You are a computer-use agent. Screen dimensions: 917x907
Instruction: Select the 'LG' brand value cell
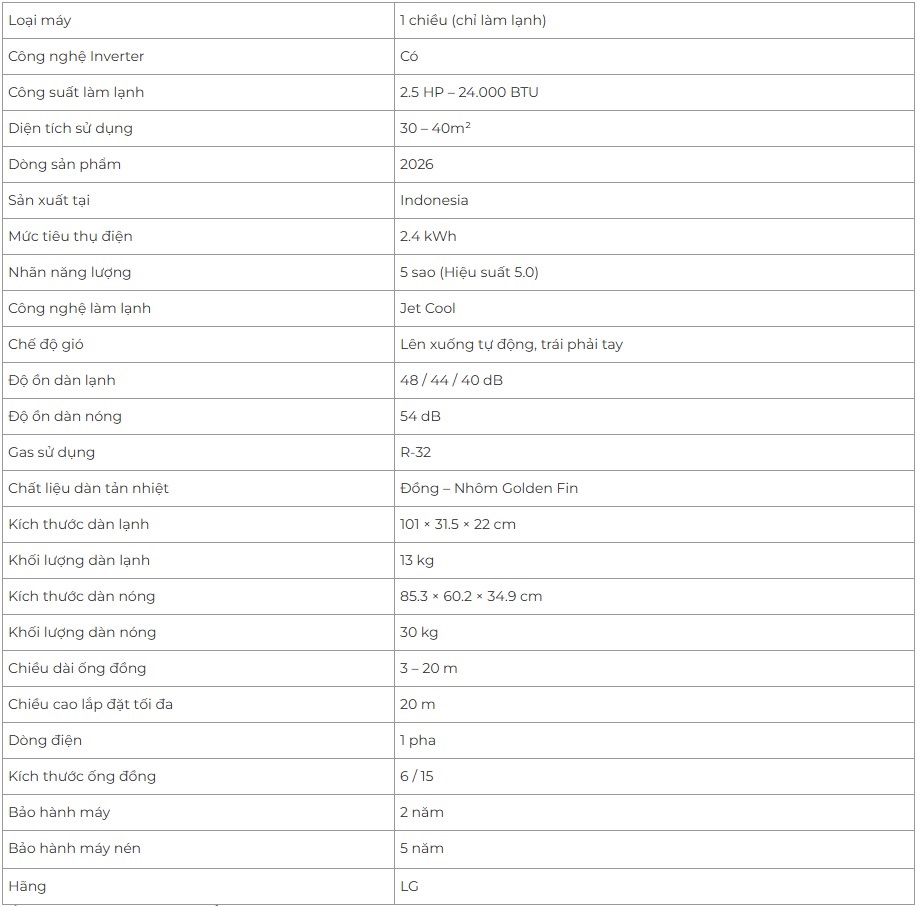410,886
